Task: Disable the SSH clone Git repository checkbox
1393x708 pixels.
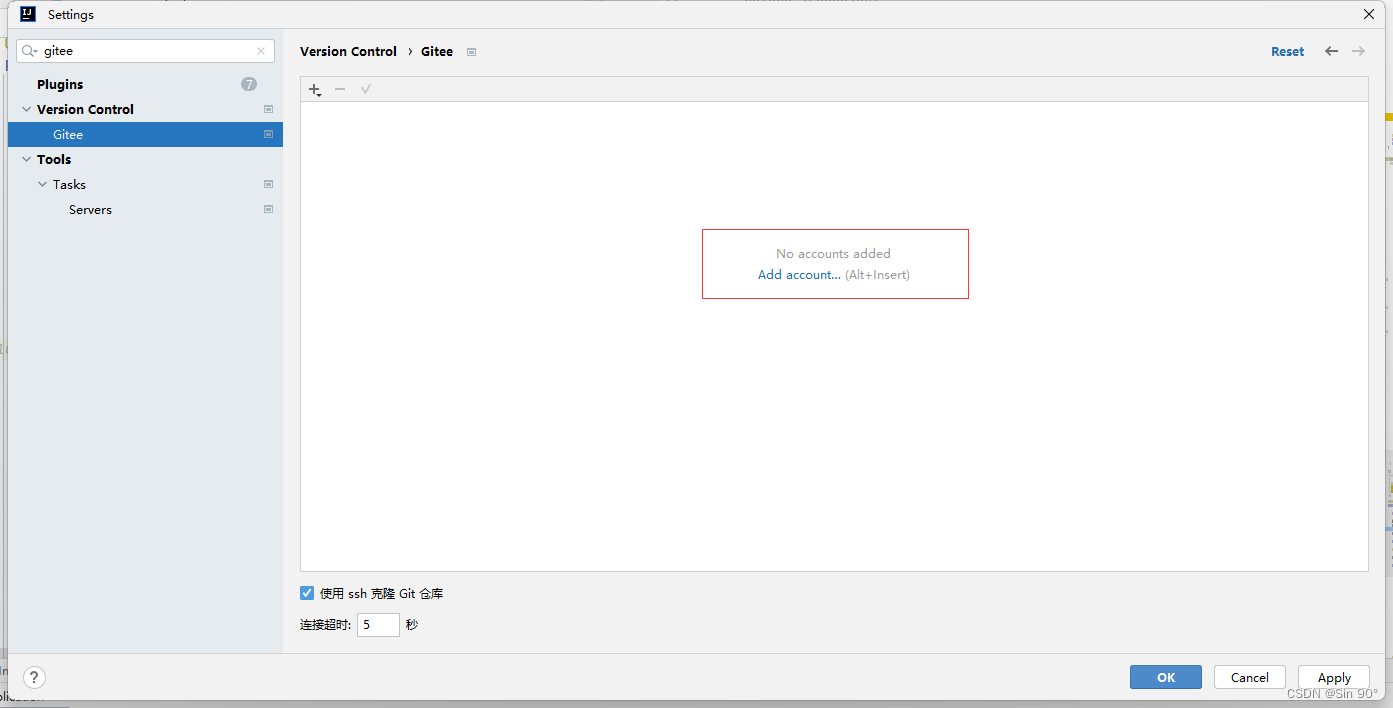Action: 307,593
